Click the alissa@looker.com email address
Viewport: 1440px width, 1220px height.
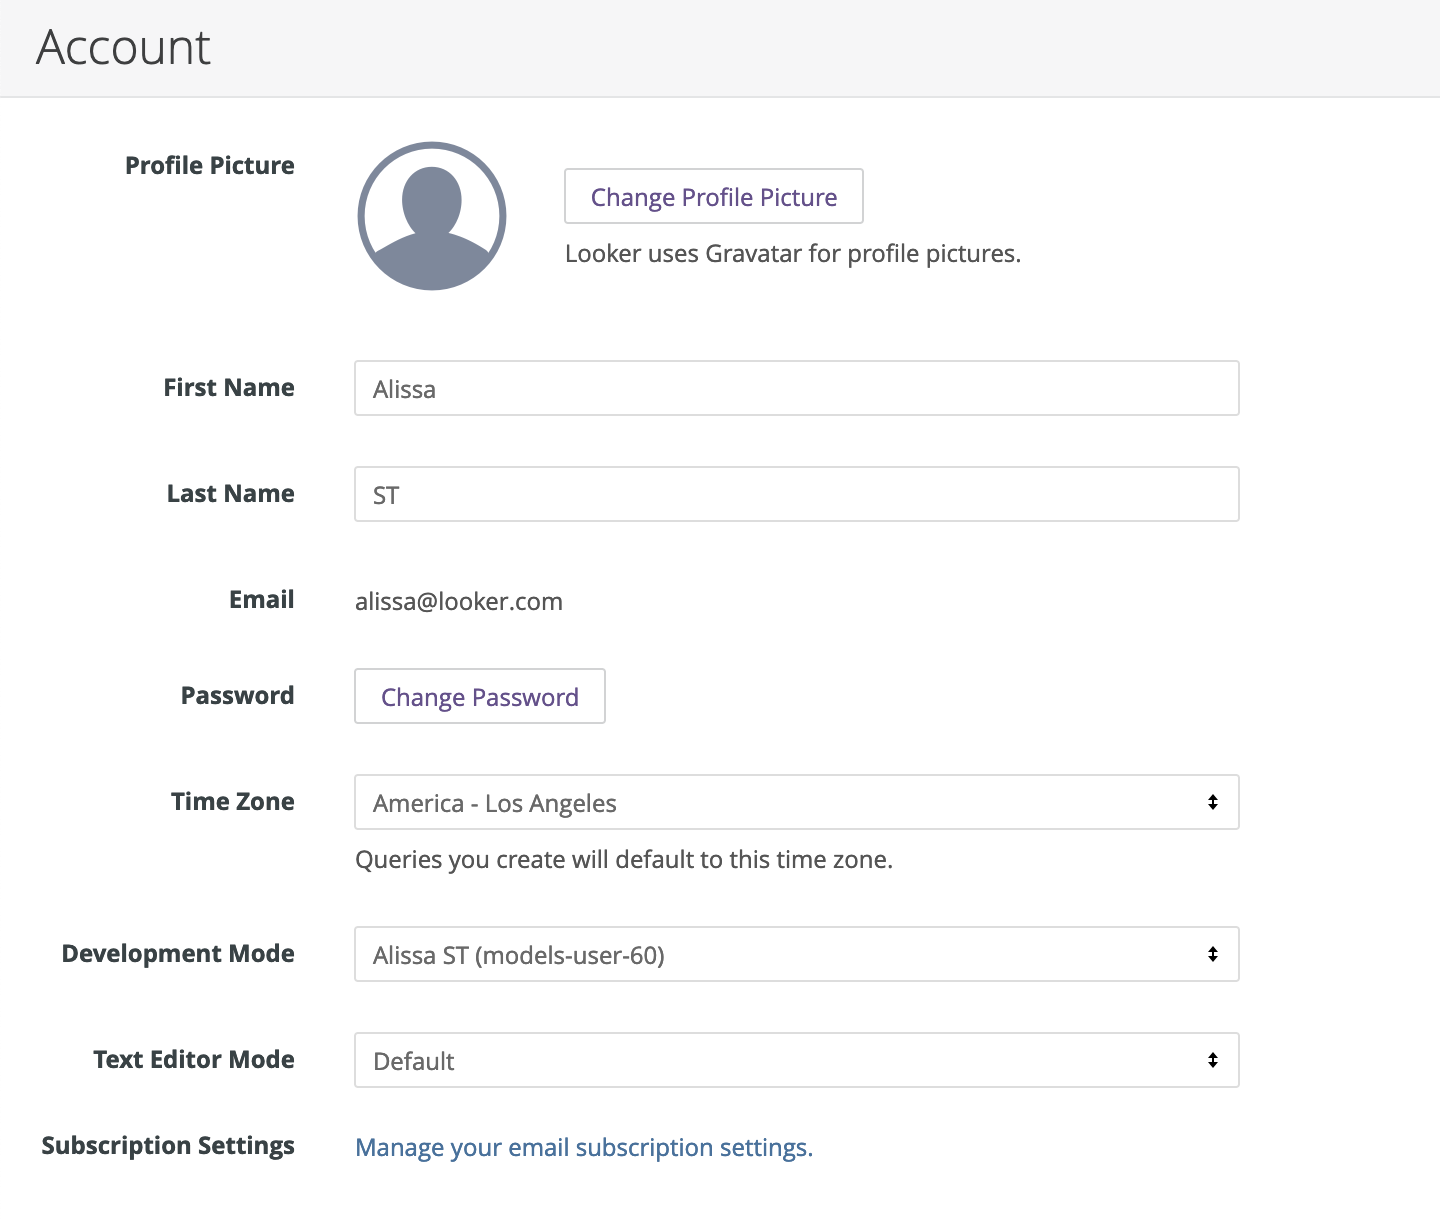pos(459,601)
